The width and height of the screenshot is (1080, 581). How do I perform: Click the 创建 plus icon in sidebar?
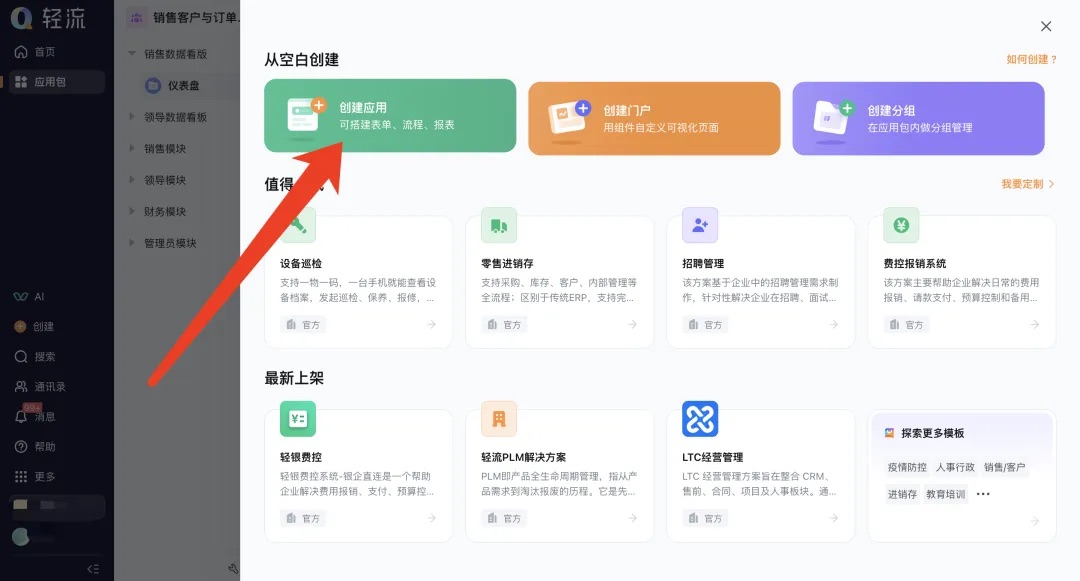(x=21, y=326)
